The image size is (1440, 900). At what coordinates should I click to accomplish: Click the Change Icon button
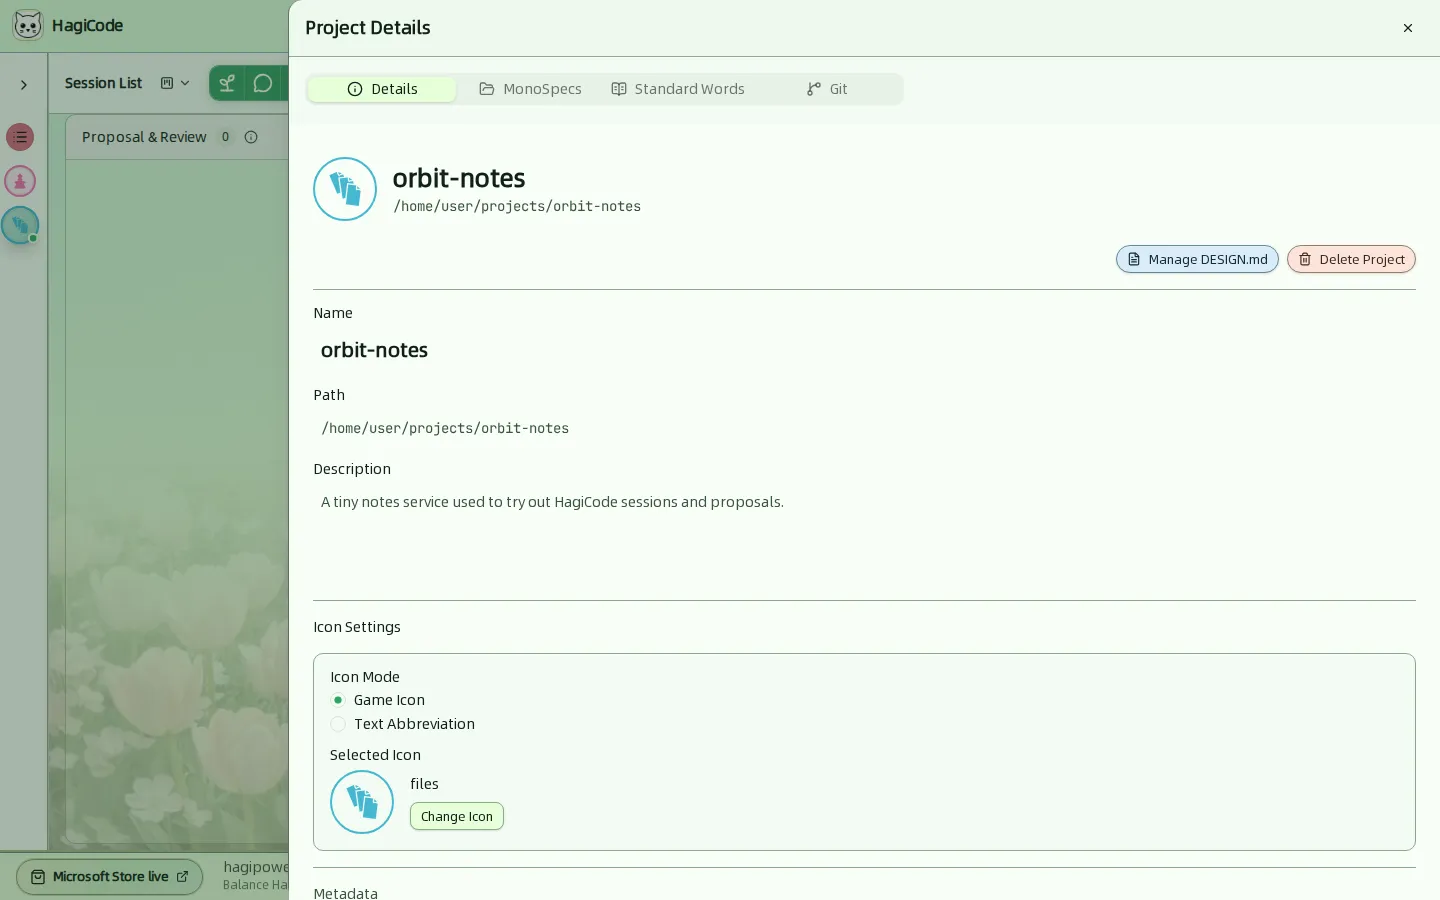(x=457, y=816)
